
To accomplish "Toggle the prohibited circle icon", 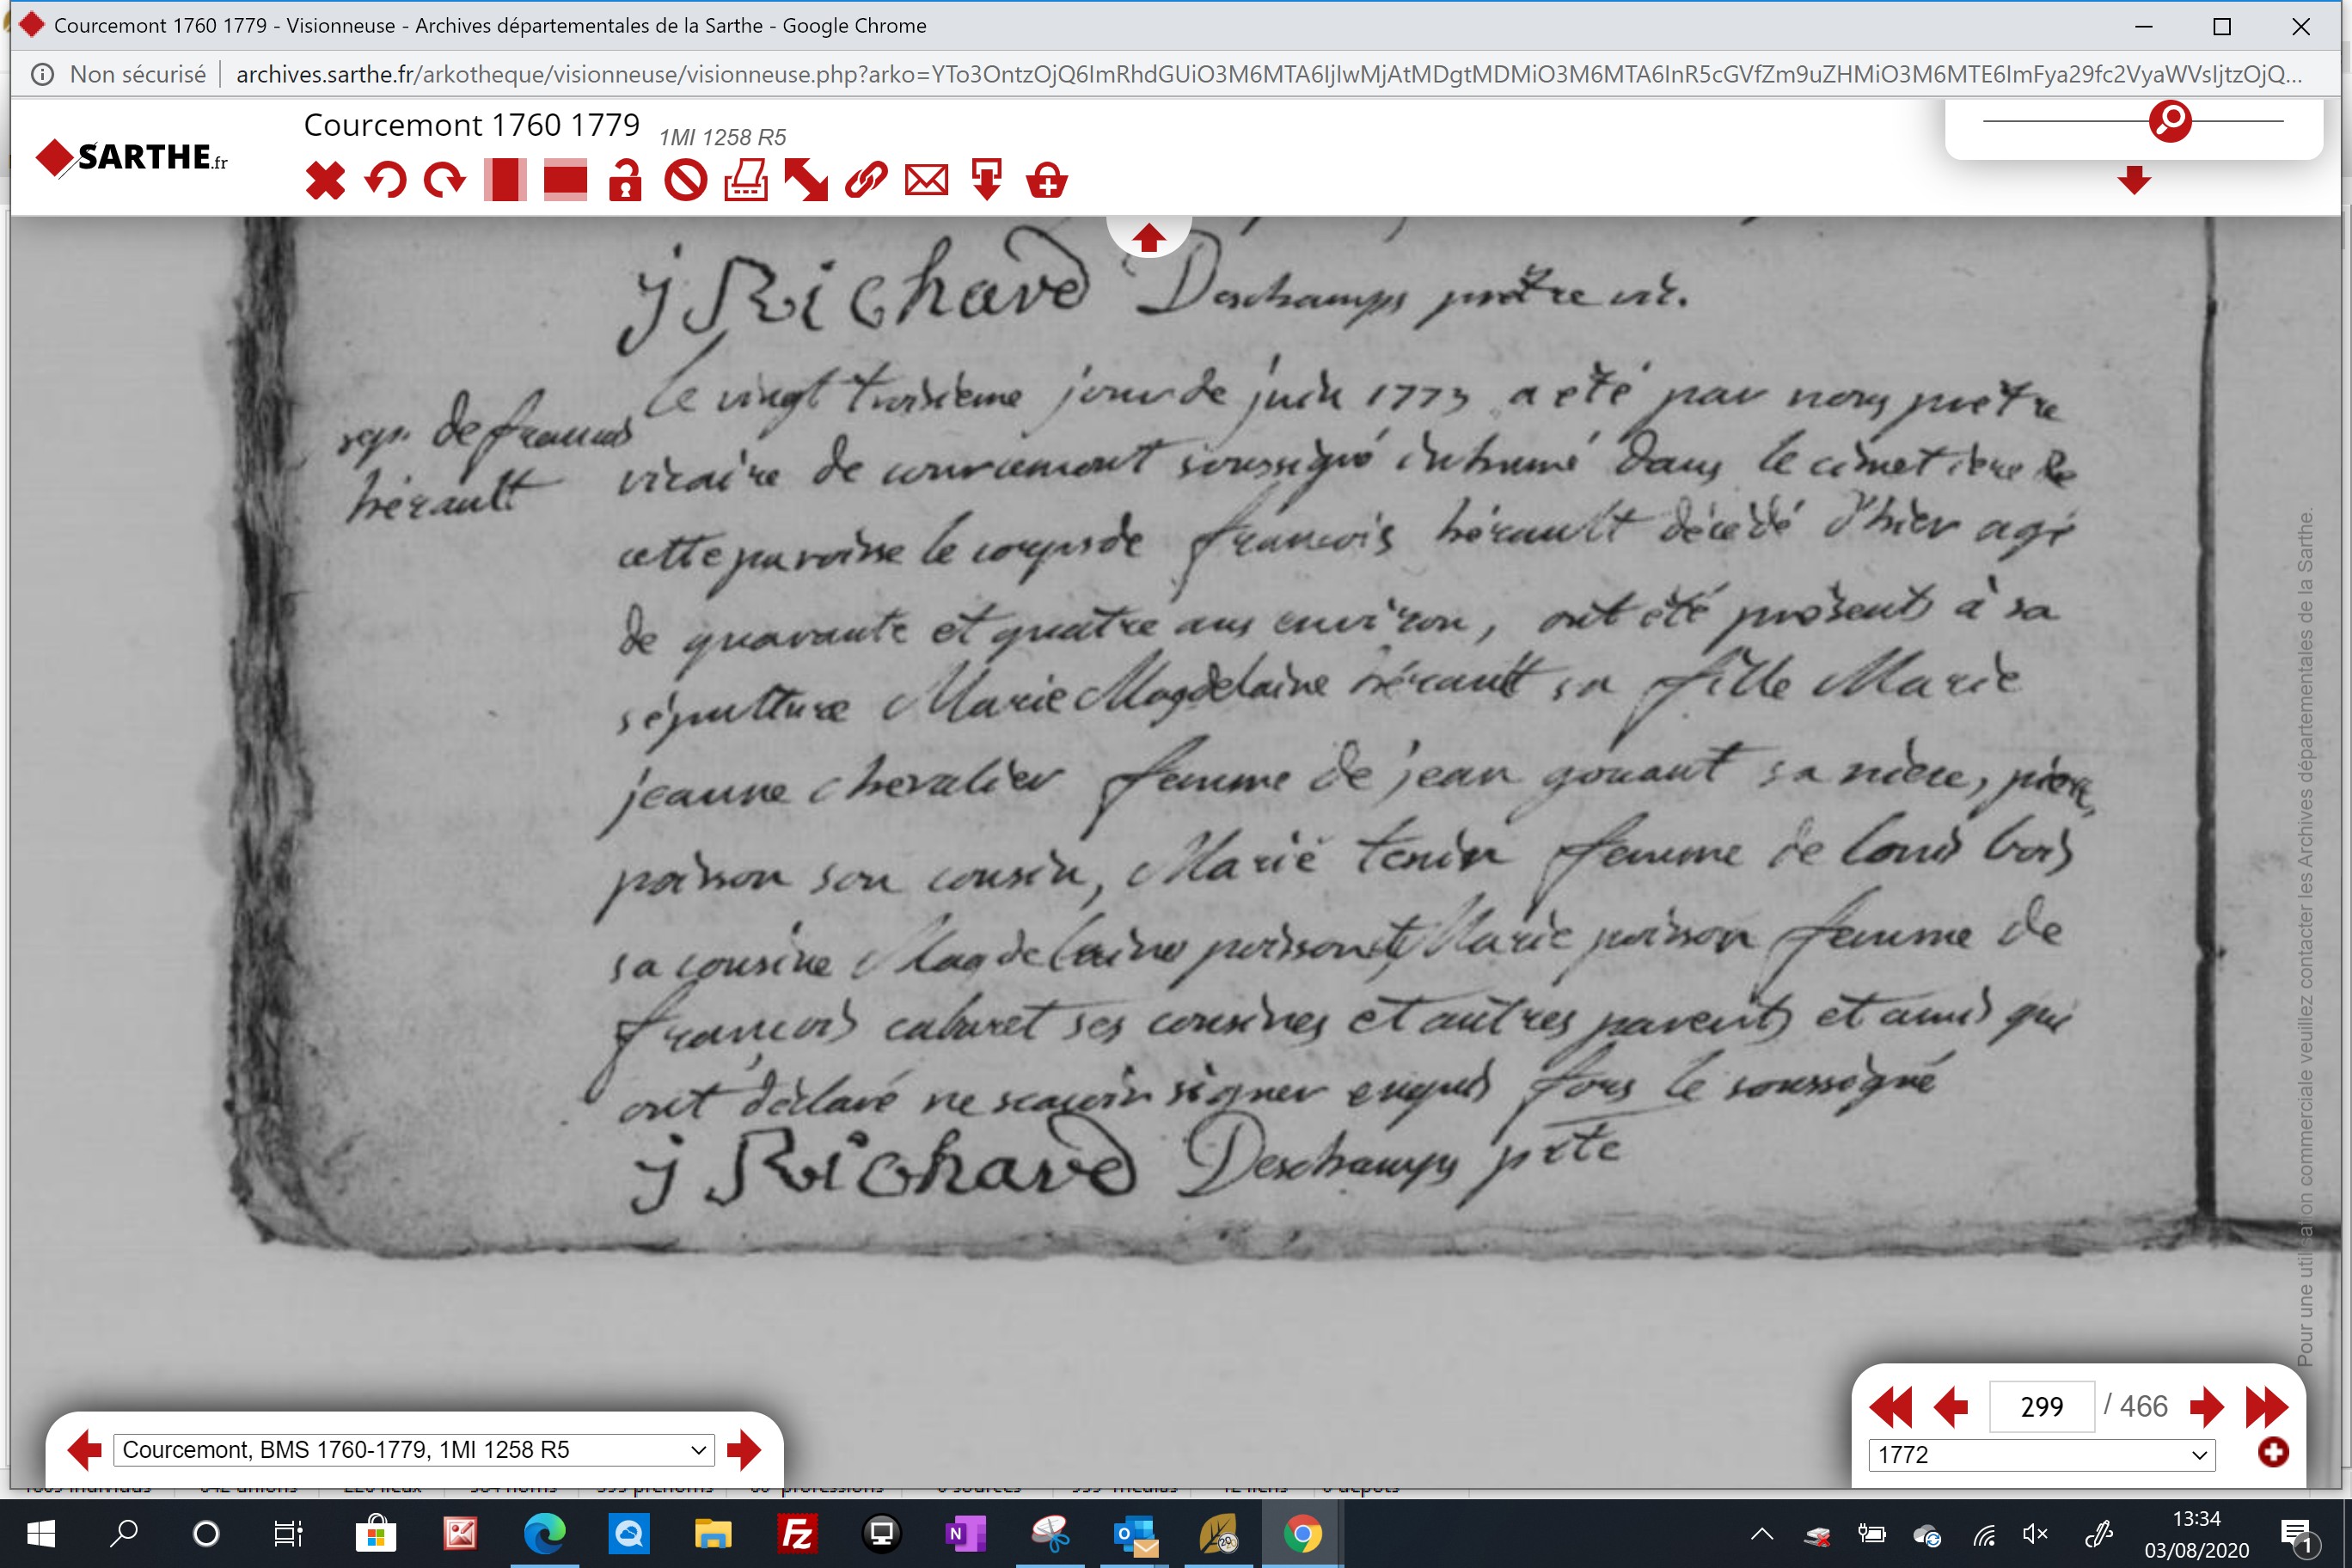I will (x=686, y=181).
